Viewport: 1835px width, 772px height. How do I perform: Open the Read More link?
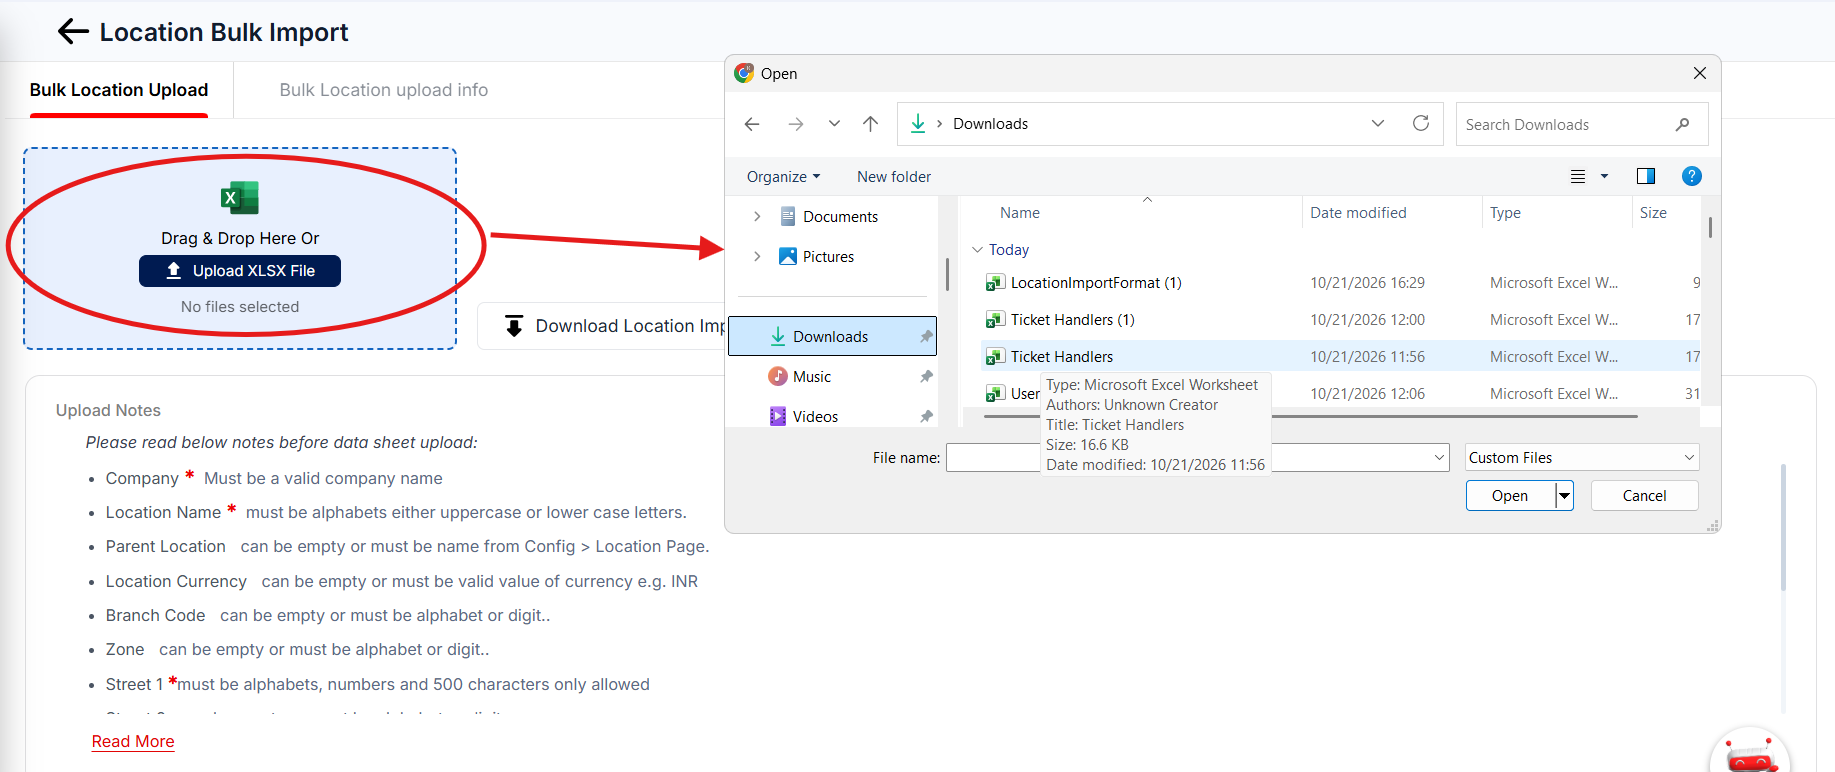133,741
